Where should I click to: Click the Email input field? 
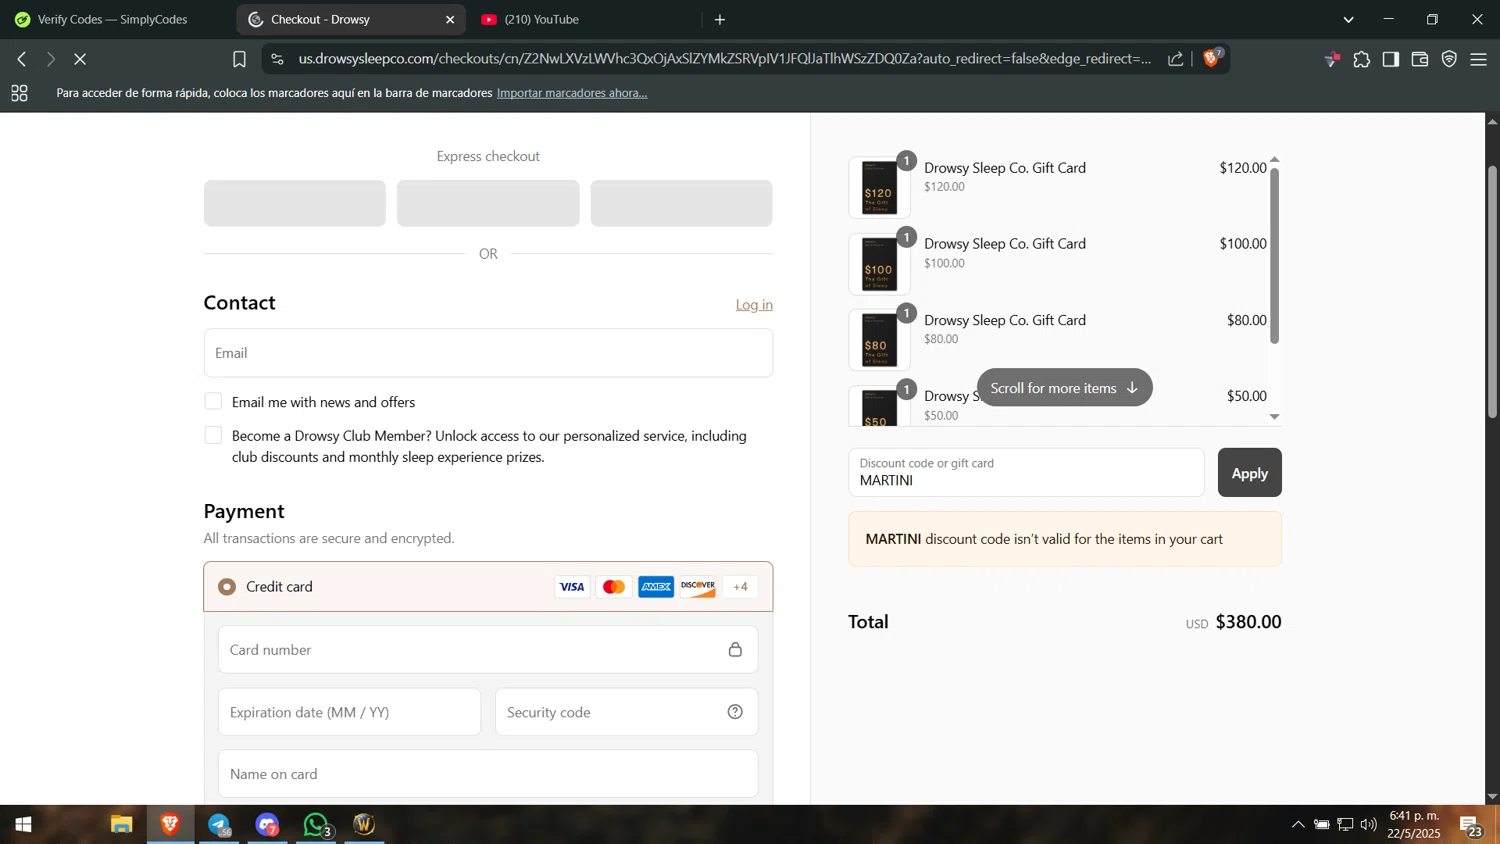click(x=488, y=353)
